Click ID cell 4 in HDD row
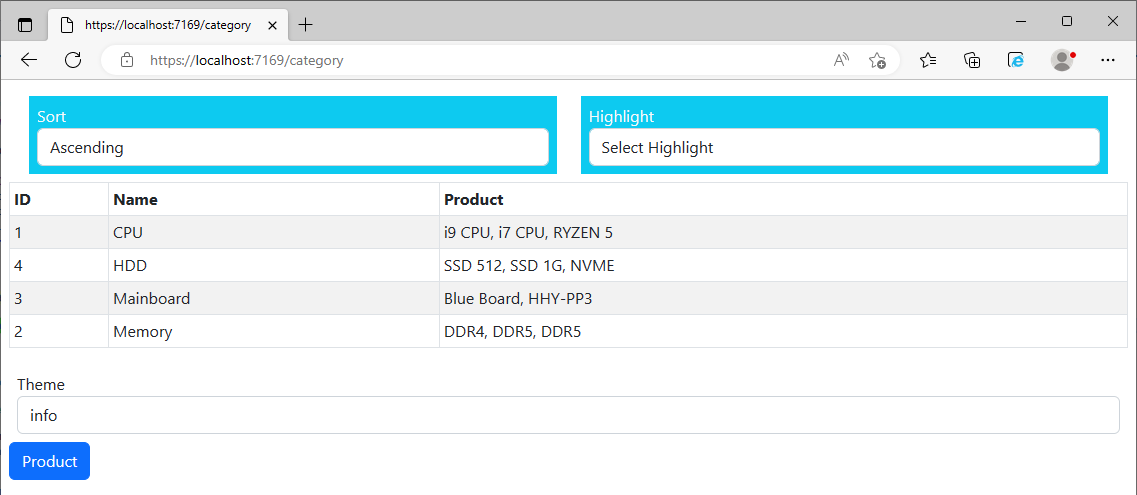The width and height of the screenshot is (1137, 495). 59,265
